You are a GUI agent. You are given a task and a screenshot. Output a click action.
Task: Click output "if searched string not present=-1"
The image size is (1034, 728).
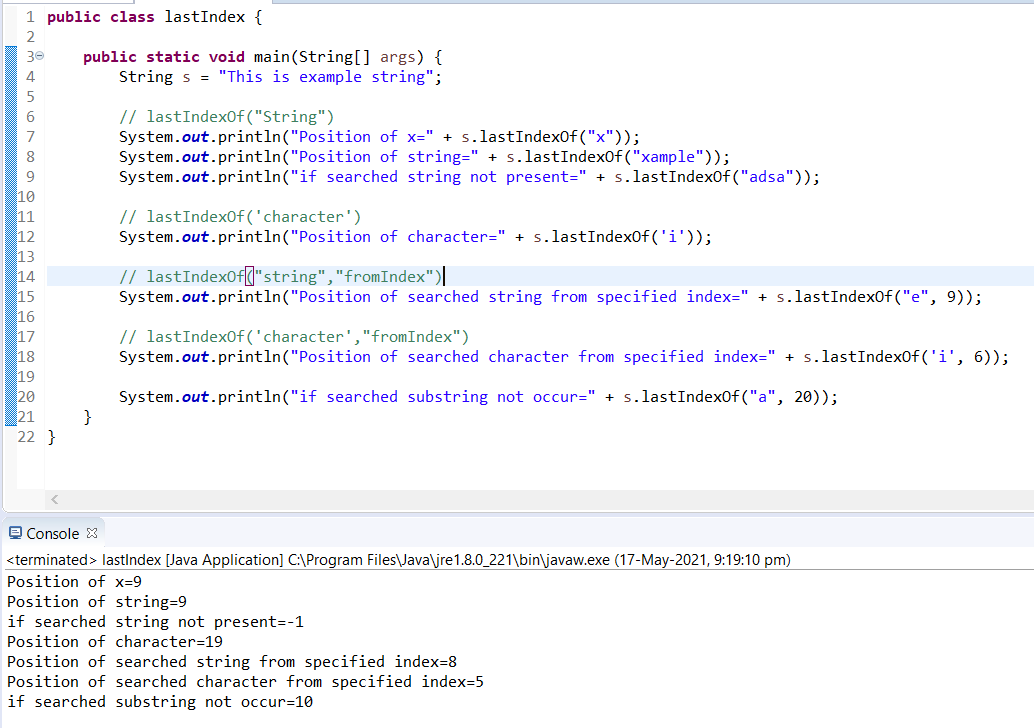[x=156, y=622]
